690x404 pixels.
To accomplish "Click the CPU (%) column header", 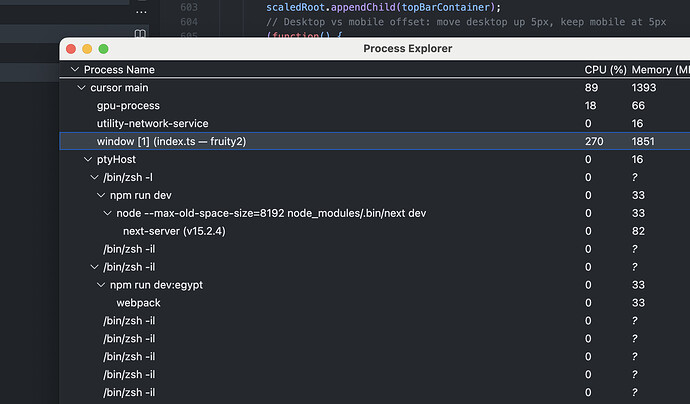I will pyautogui.click(x=604, y=70).
